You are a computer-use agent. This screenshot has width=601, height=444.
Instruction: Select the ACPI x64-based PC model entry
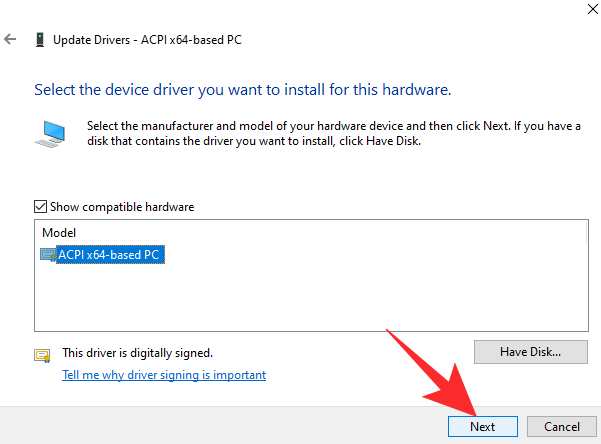[109, 255]
